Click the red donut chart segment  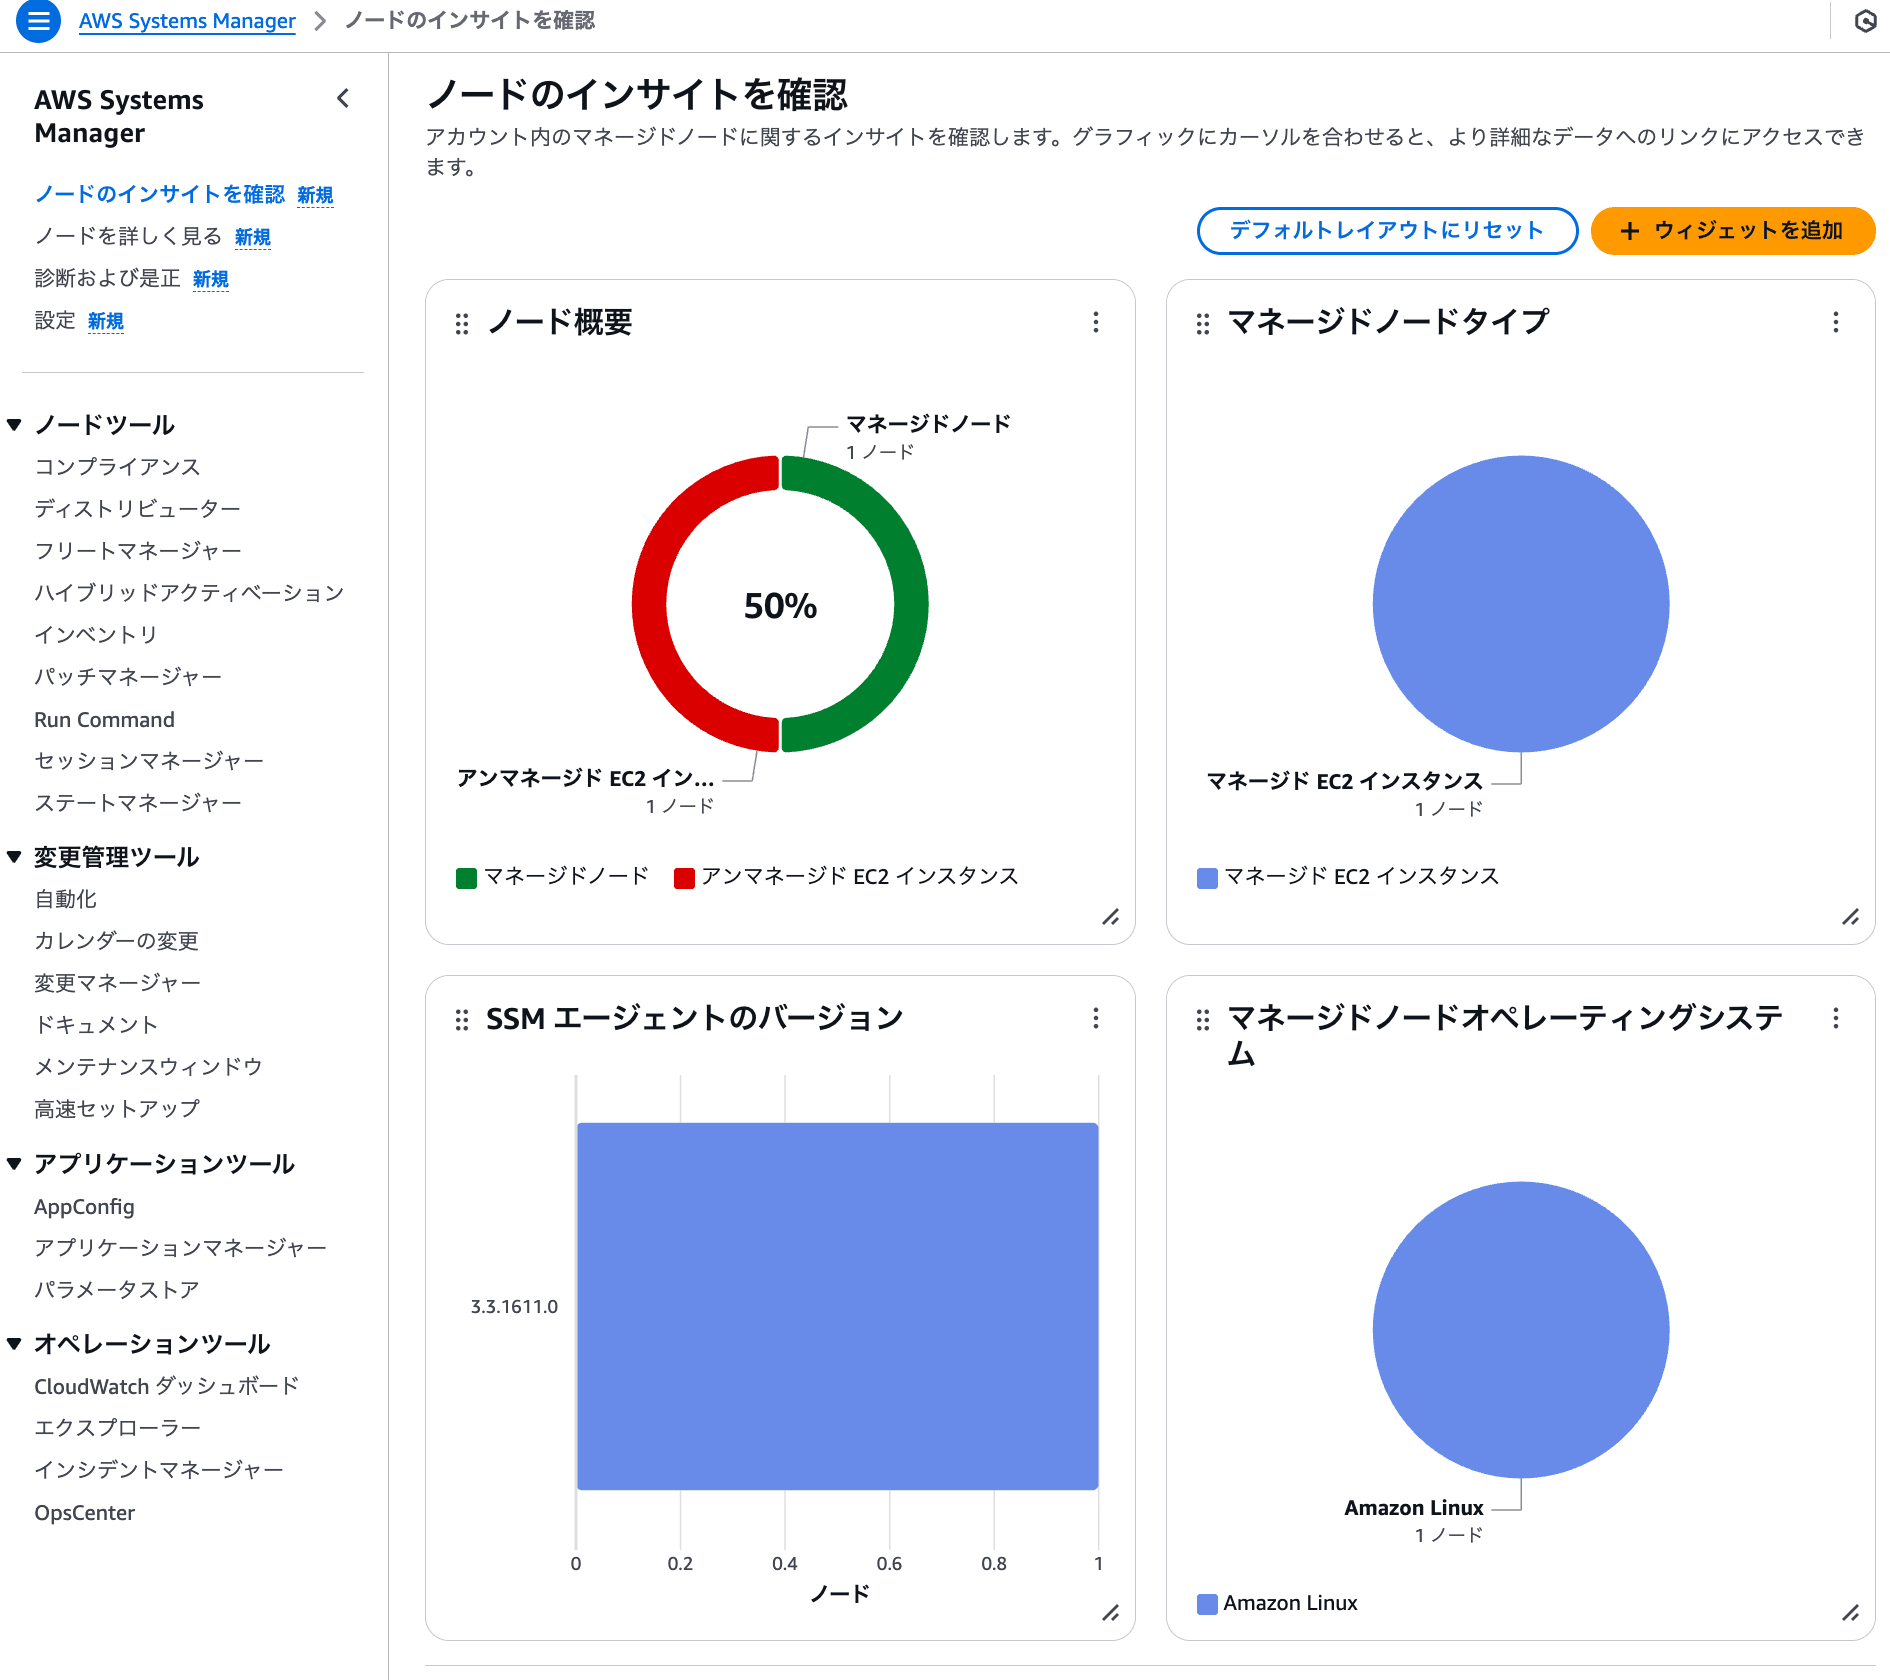[x=650, y=604]
